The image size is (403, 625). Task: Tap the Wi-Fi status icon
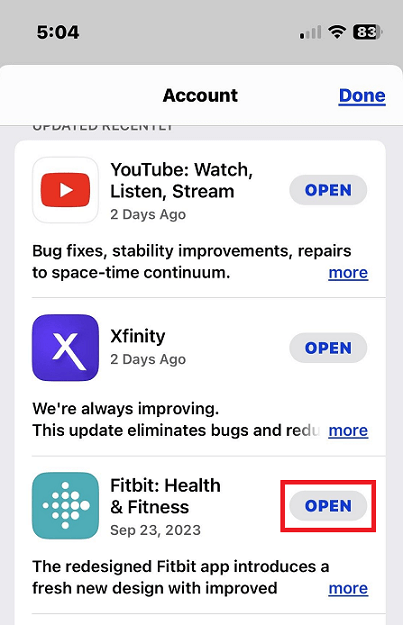pyautogui.click(x=337, y=31)
